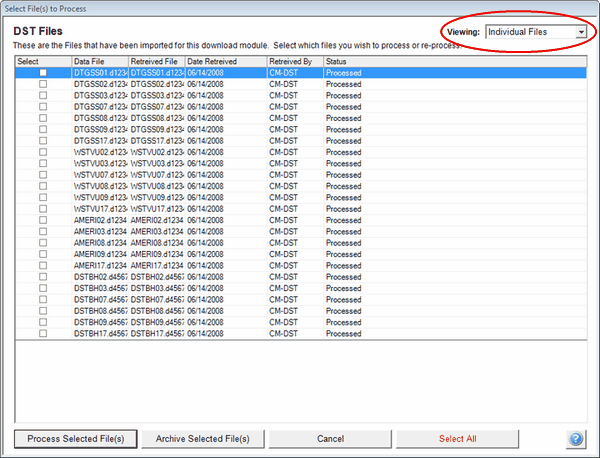Click Retreived File cell AMERI17.d1234
The height and width of the screenshot is (458, 600).
[157, 266]
